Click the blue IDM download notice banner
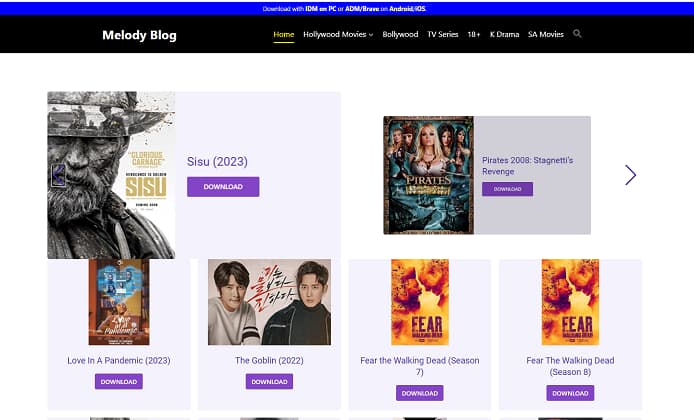This screenshot has height=420, width=694. tap(347, 8)
